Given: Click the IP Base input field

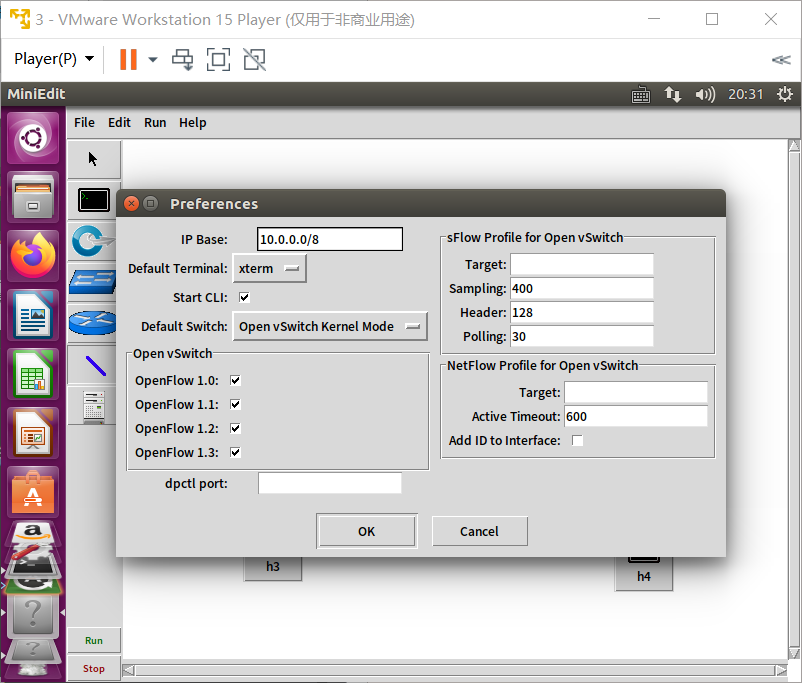Looking at the screenshot, I should [330, 239].
